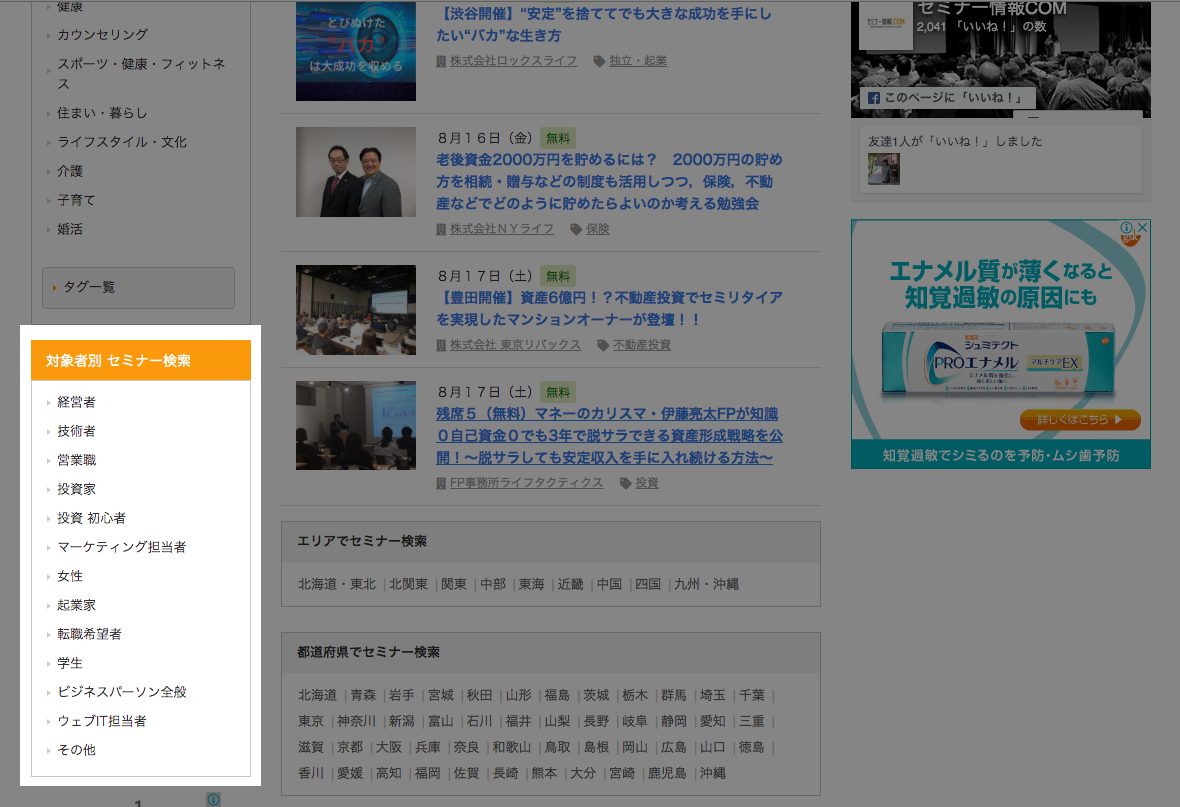Select 北海道・東北 area link
Viewport: 1180px width, 807px height.
(337, 584)
